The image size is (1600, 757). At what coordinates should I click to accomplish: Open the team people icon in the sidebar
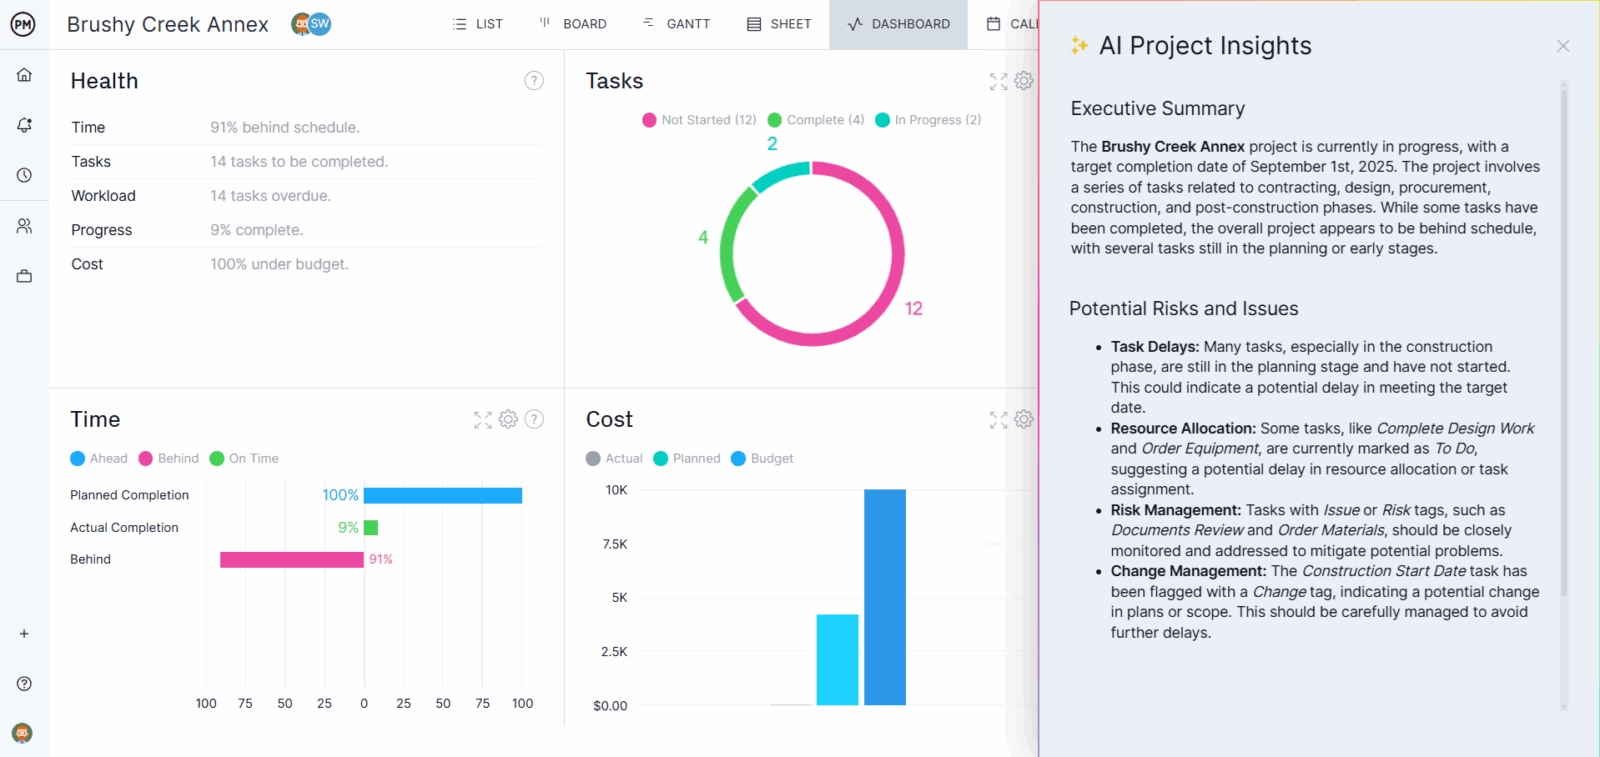pos(24,226)
